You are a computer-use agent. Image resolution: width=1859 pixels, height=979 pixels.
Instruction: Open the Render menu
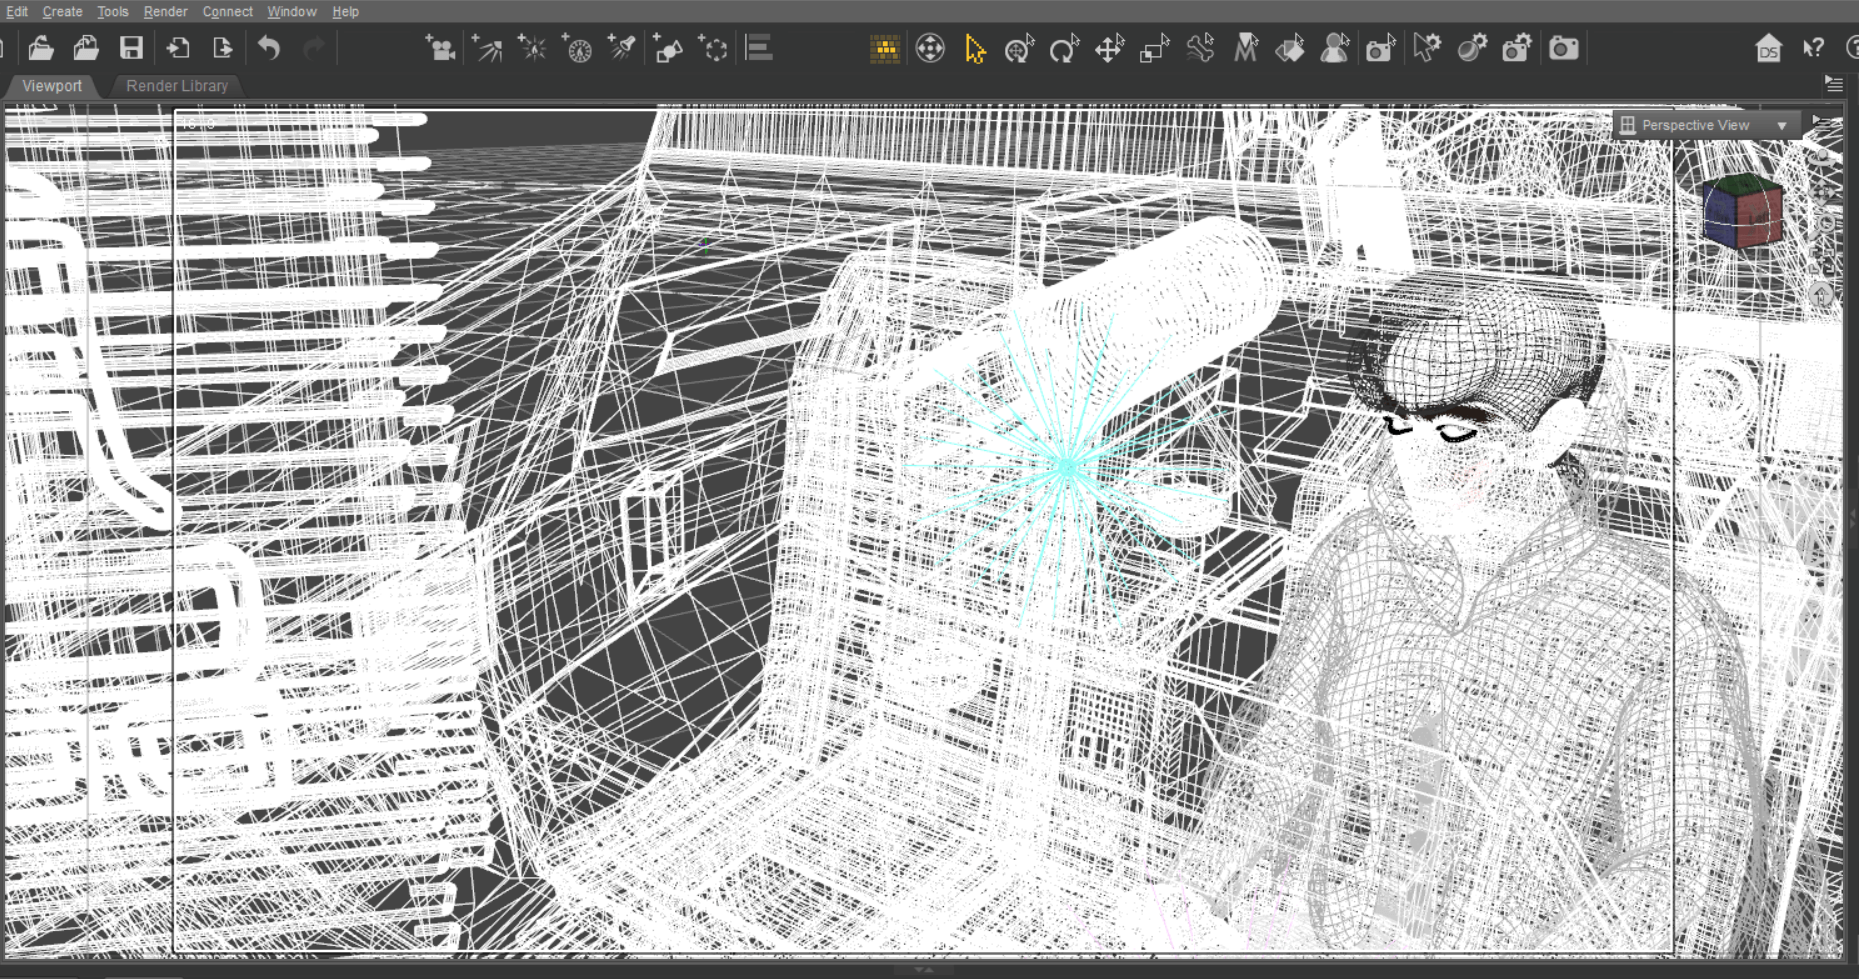[x=165, y=11]
